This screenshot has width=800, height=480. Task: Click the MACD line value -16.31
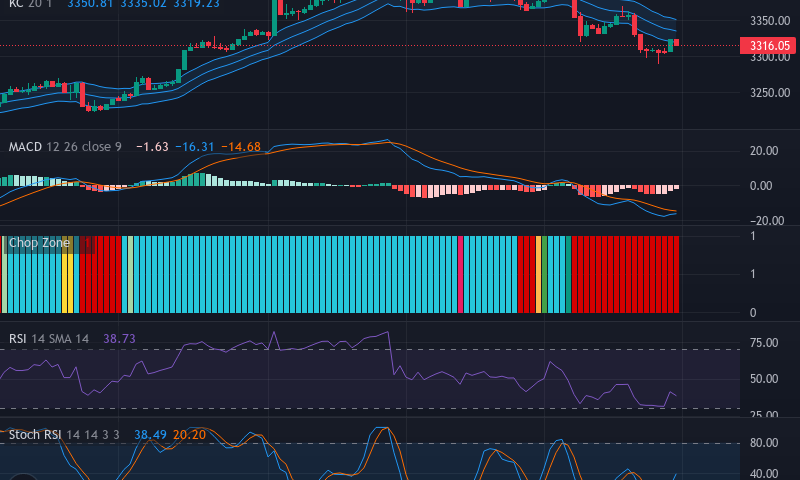pos(195,147)
